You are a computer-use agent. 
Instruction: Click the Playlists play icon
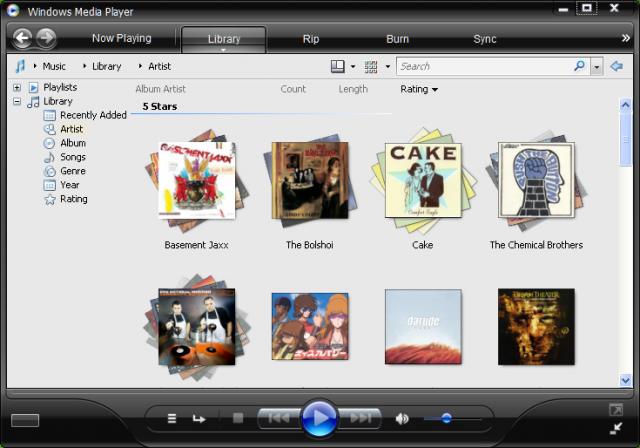pyautogui.click(x=33, y=87)
